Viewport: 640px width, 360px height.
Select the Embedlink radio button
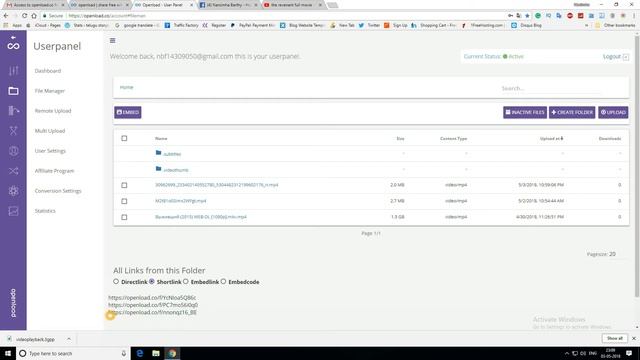point(186,282)
